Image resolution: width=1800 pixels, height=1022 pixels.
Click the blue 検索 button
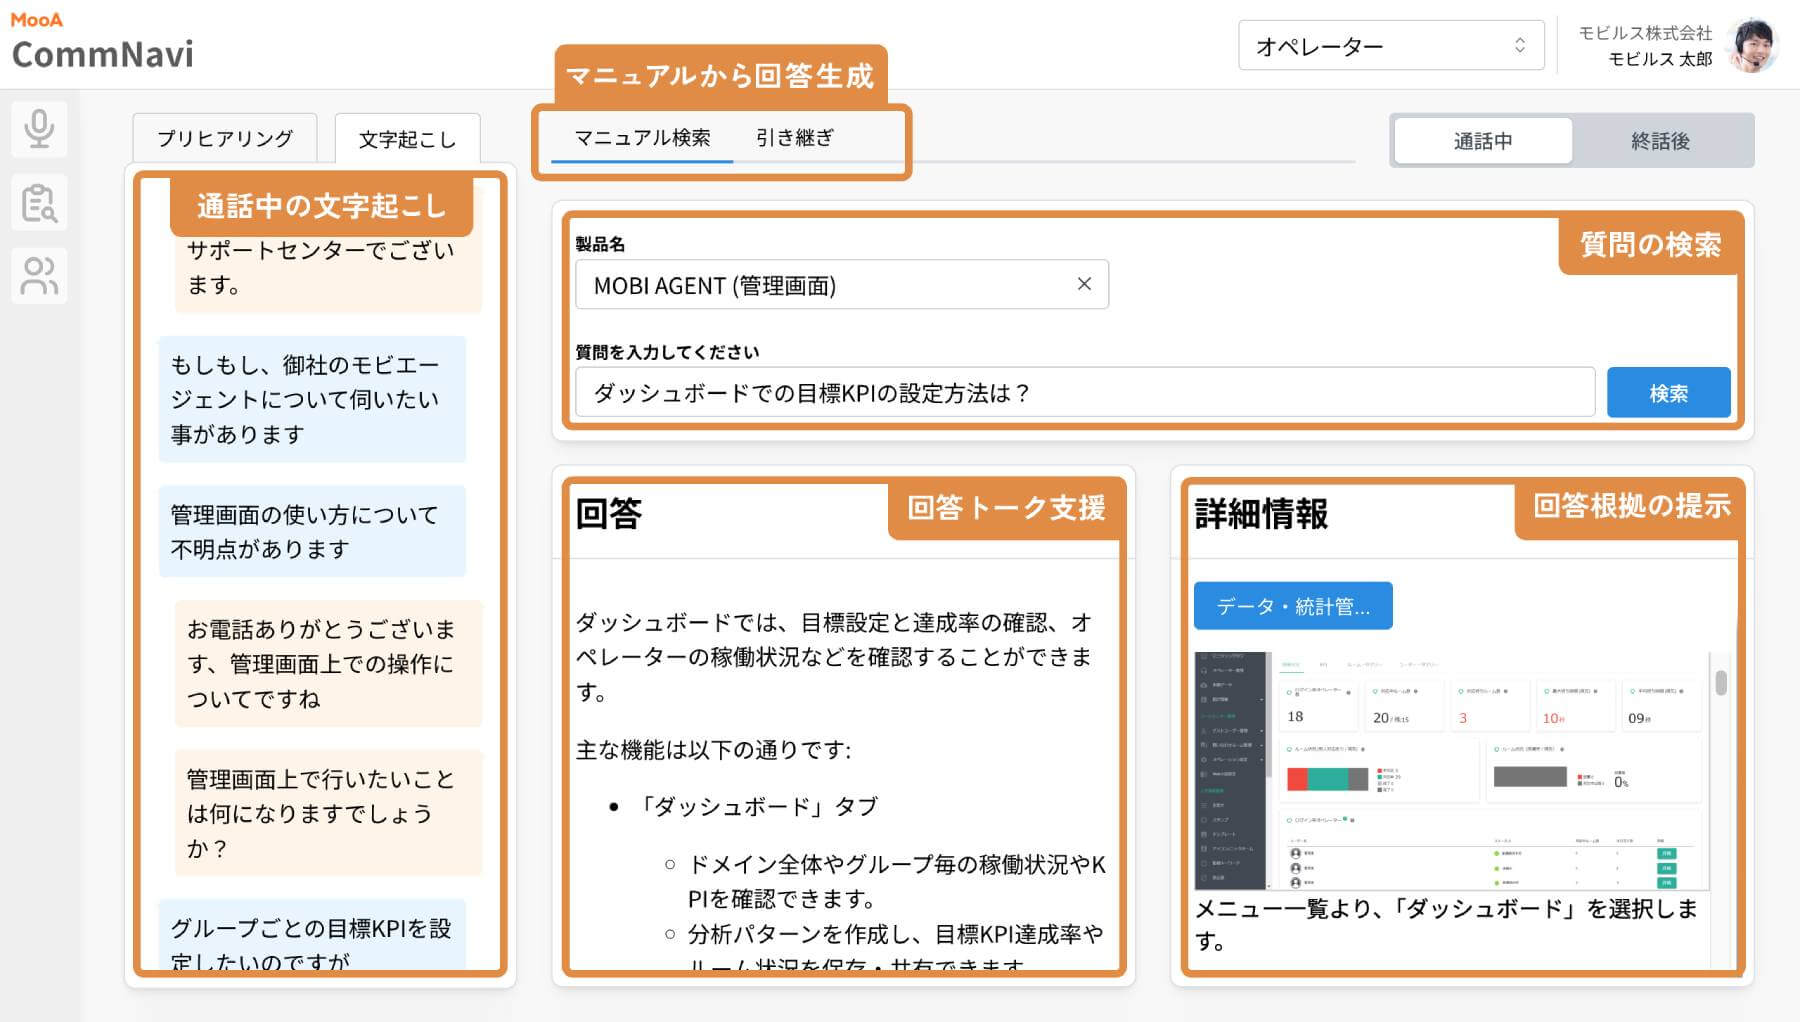coord(1668,392)
